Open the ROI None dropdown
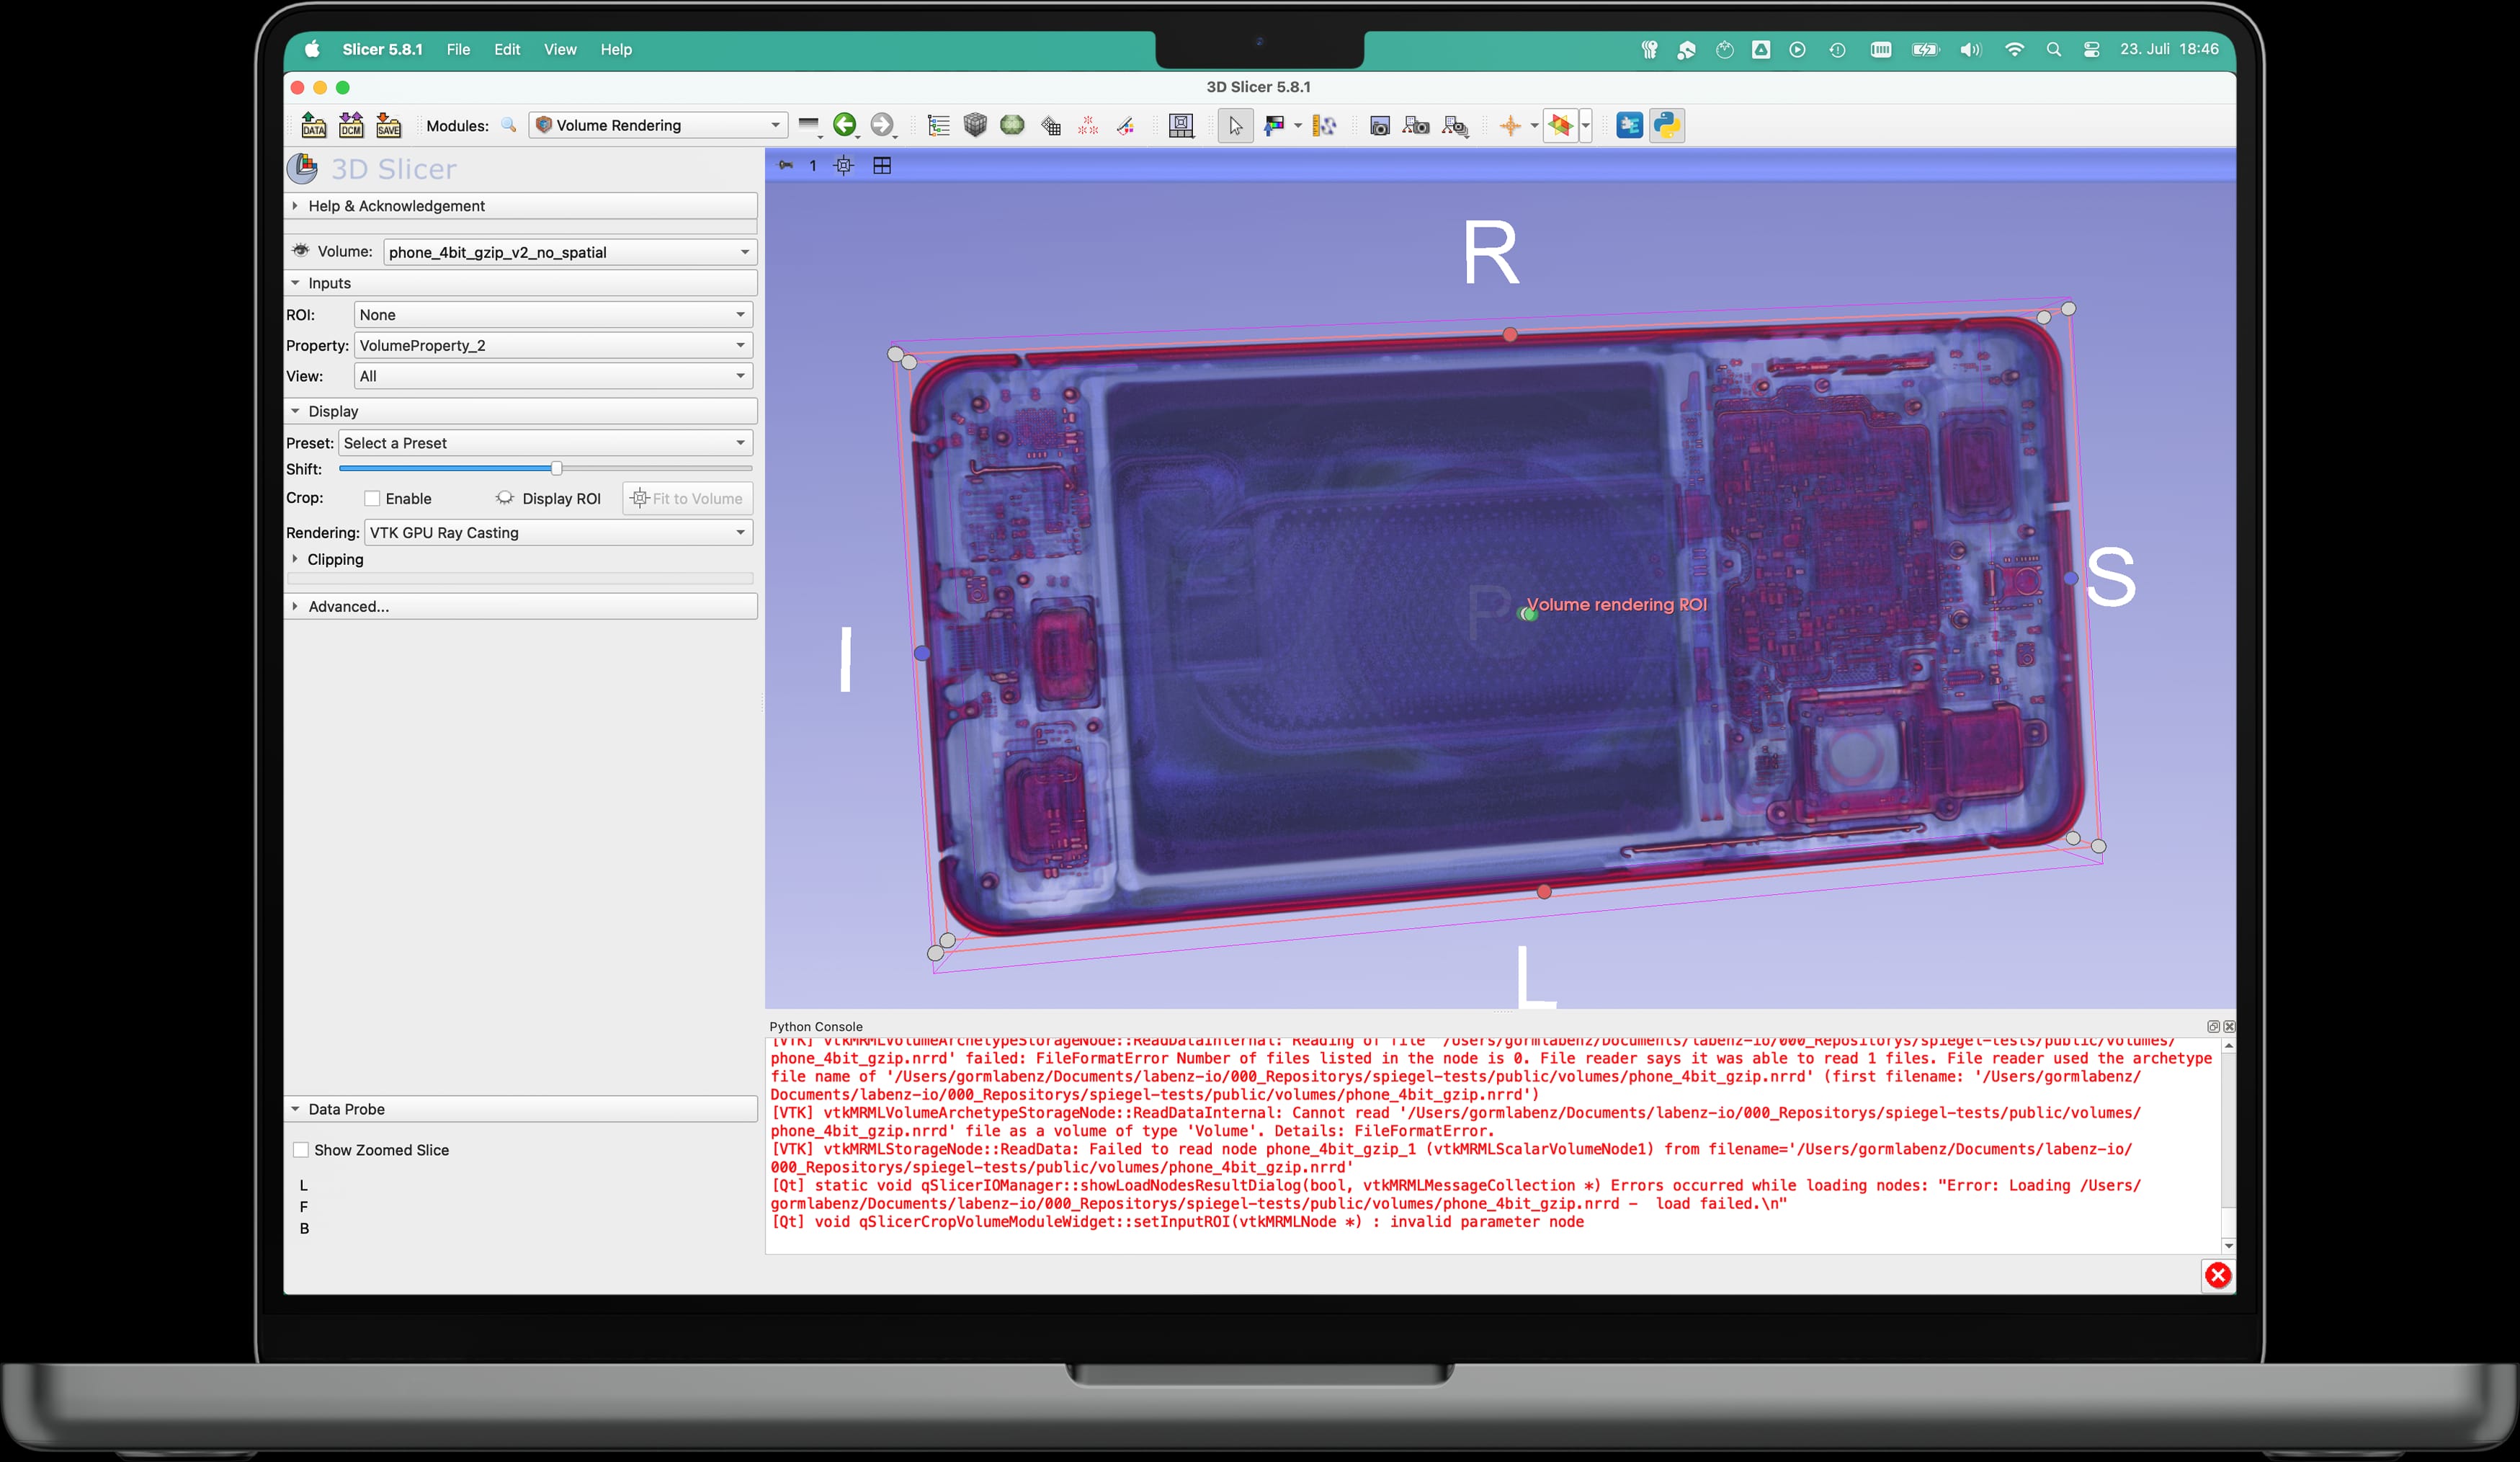The height and width of the screenshot is (1462, 2520). [553, 314]
